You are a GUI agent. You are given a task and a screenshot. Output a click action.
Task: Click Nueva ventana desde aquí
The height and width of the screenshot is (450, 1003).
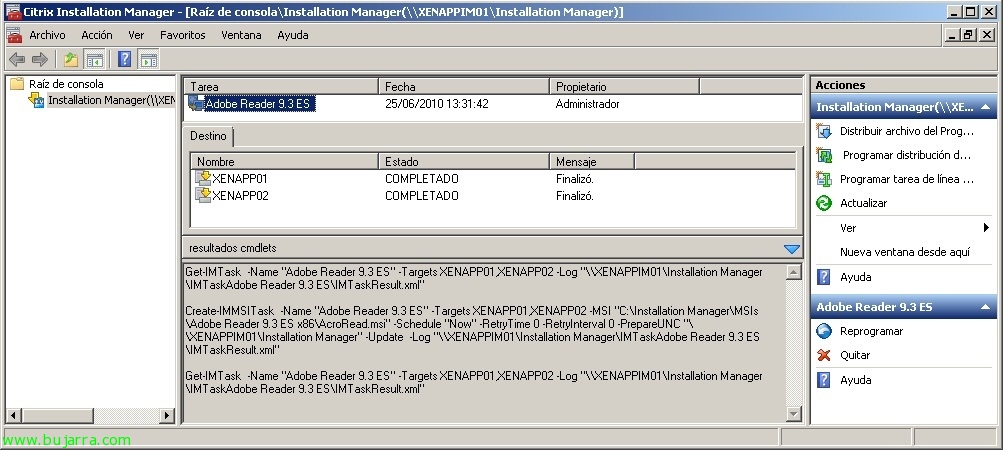904,252
